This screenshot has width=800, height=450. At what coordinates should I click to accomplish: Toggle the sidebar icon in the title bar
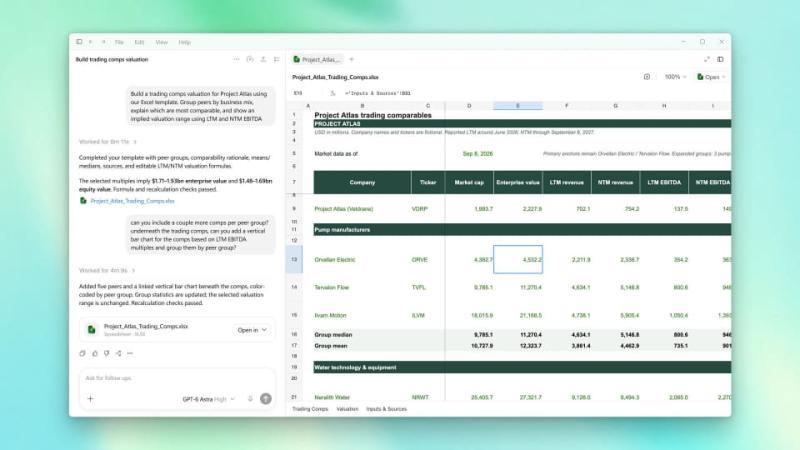(79, 42)
